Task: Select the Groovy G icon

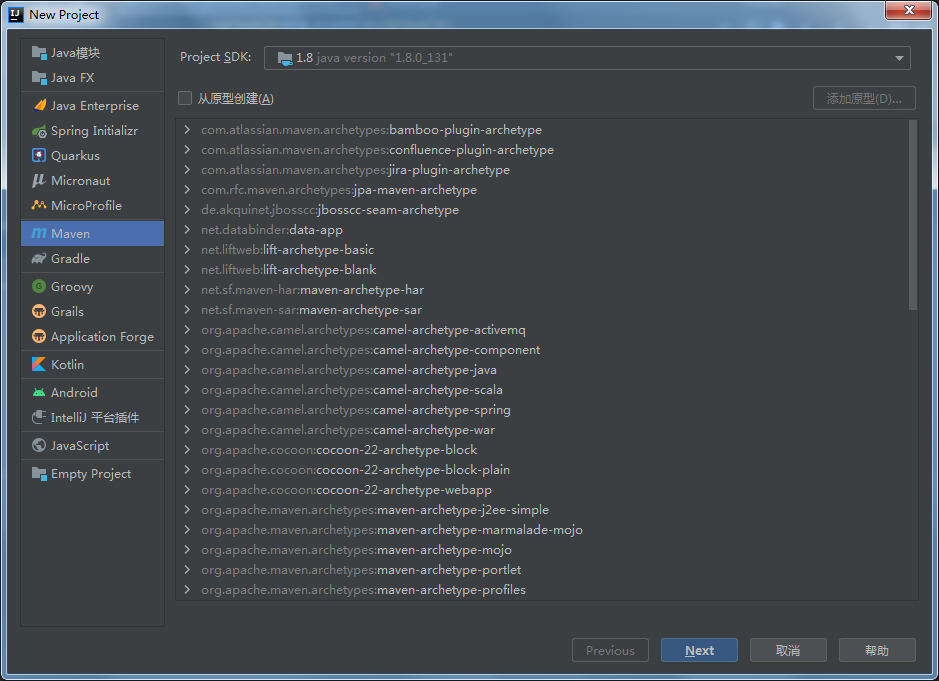Action: 39,286
